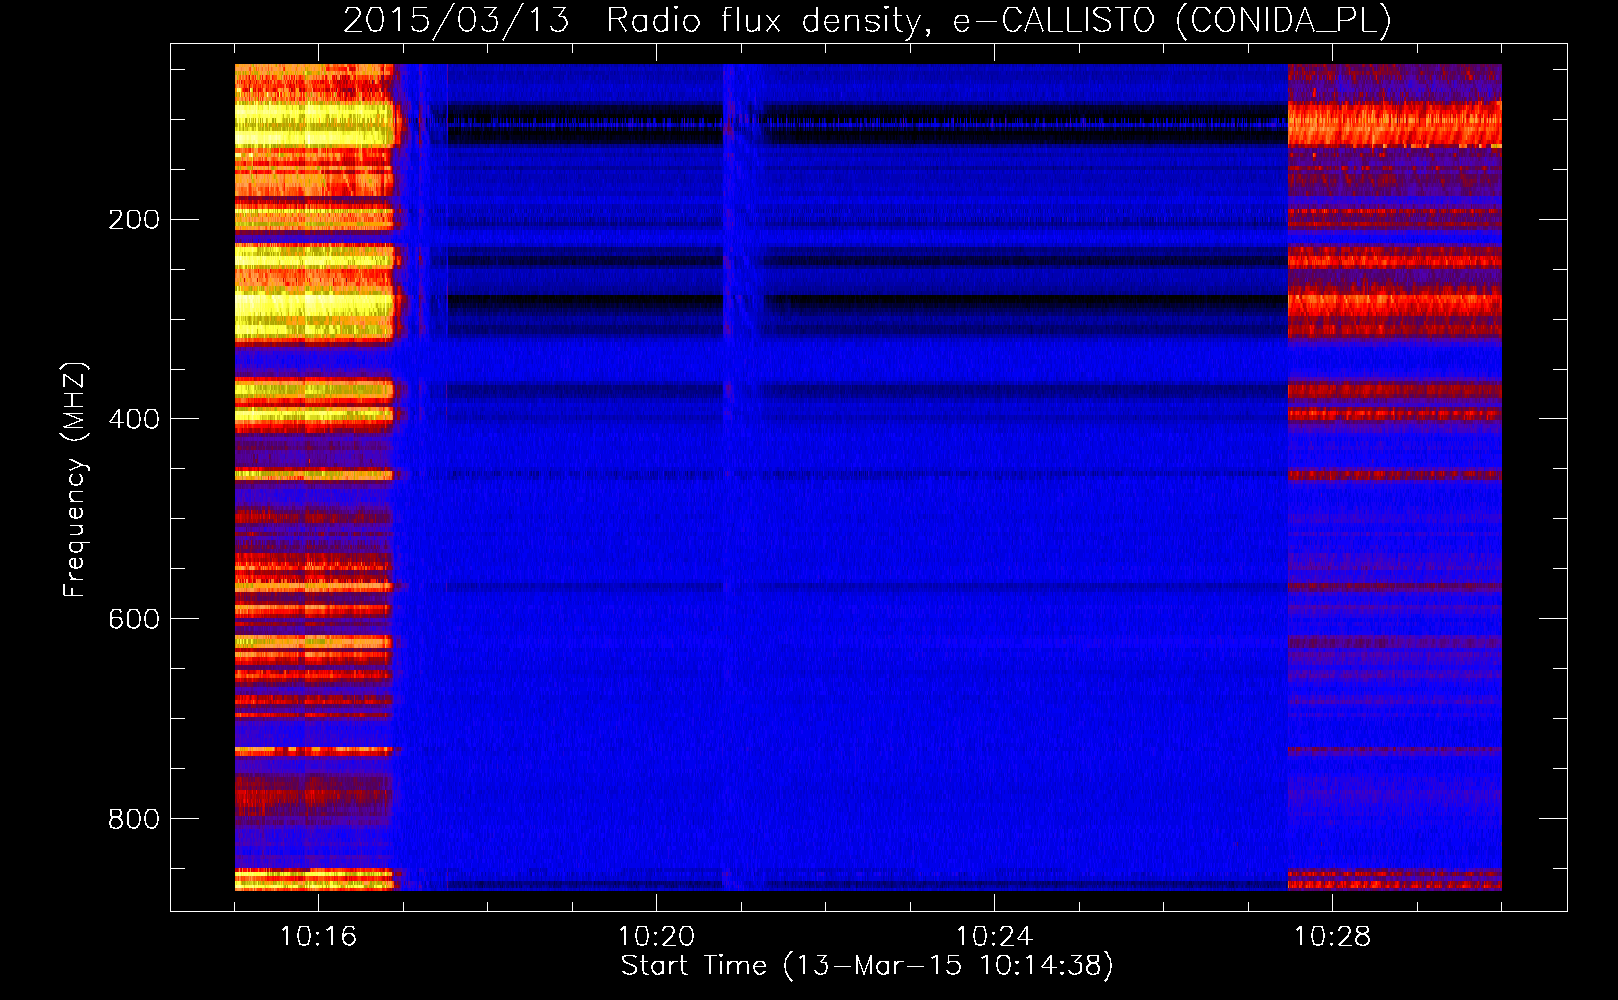Screen dimensions: 1618x1000
Task: Click the 10:20 time tick label
Action: pyautogui.click(x=656, y=937)
